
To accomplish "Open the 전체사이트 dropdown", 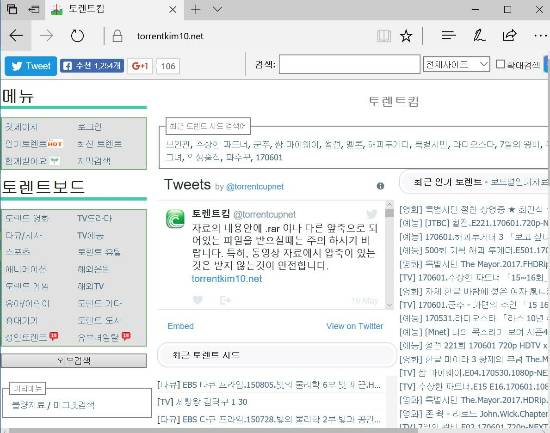I will pos(456,64).
